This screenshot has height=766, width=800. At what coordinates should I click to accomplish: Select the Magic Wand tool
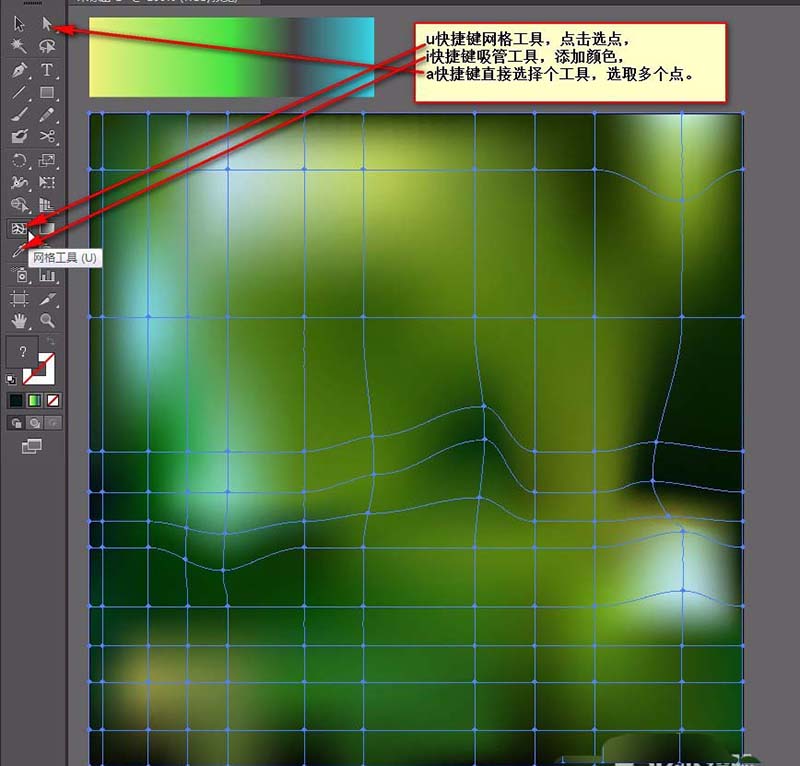pos(19,46)
